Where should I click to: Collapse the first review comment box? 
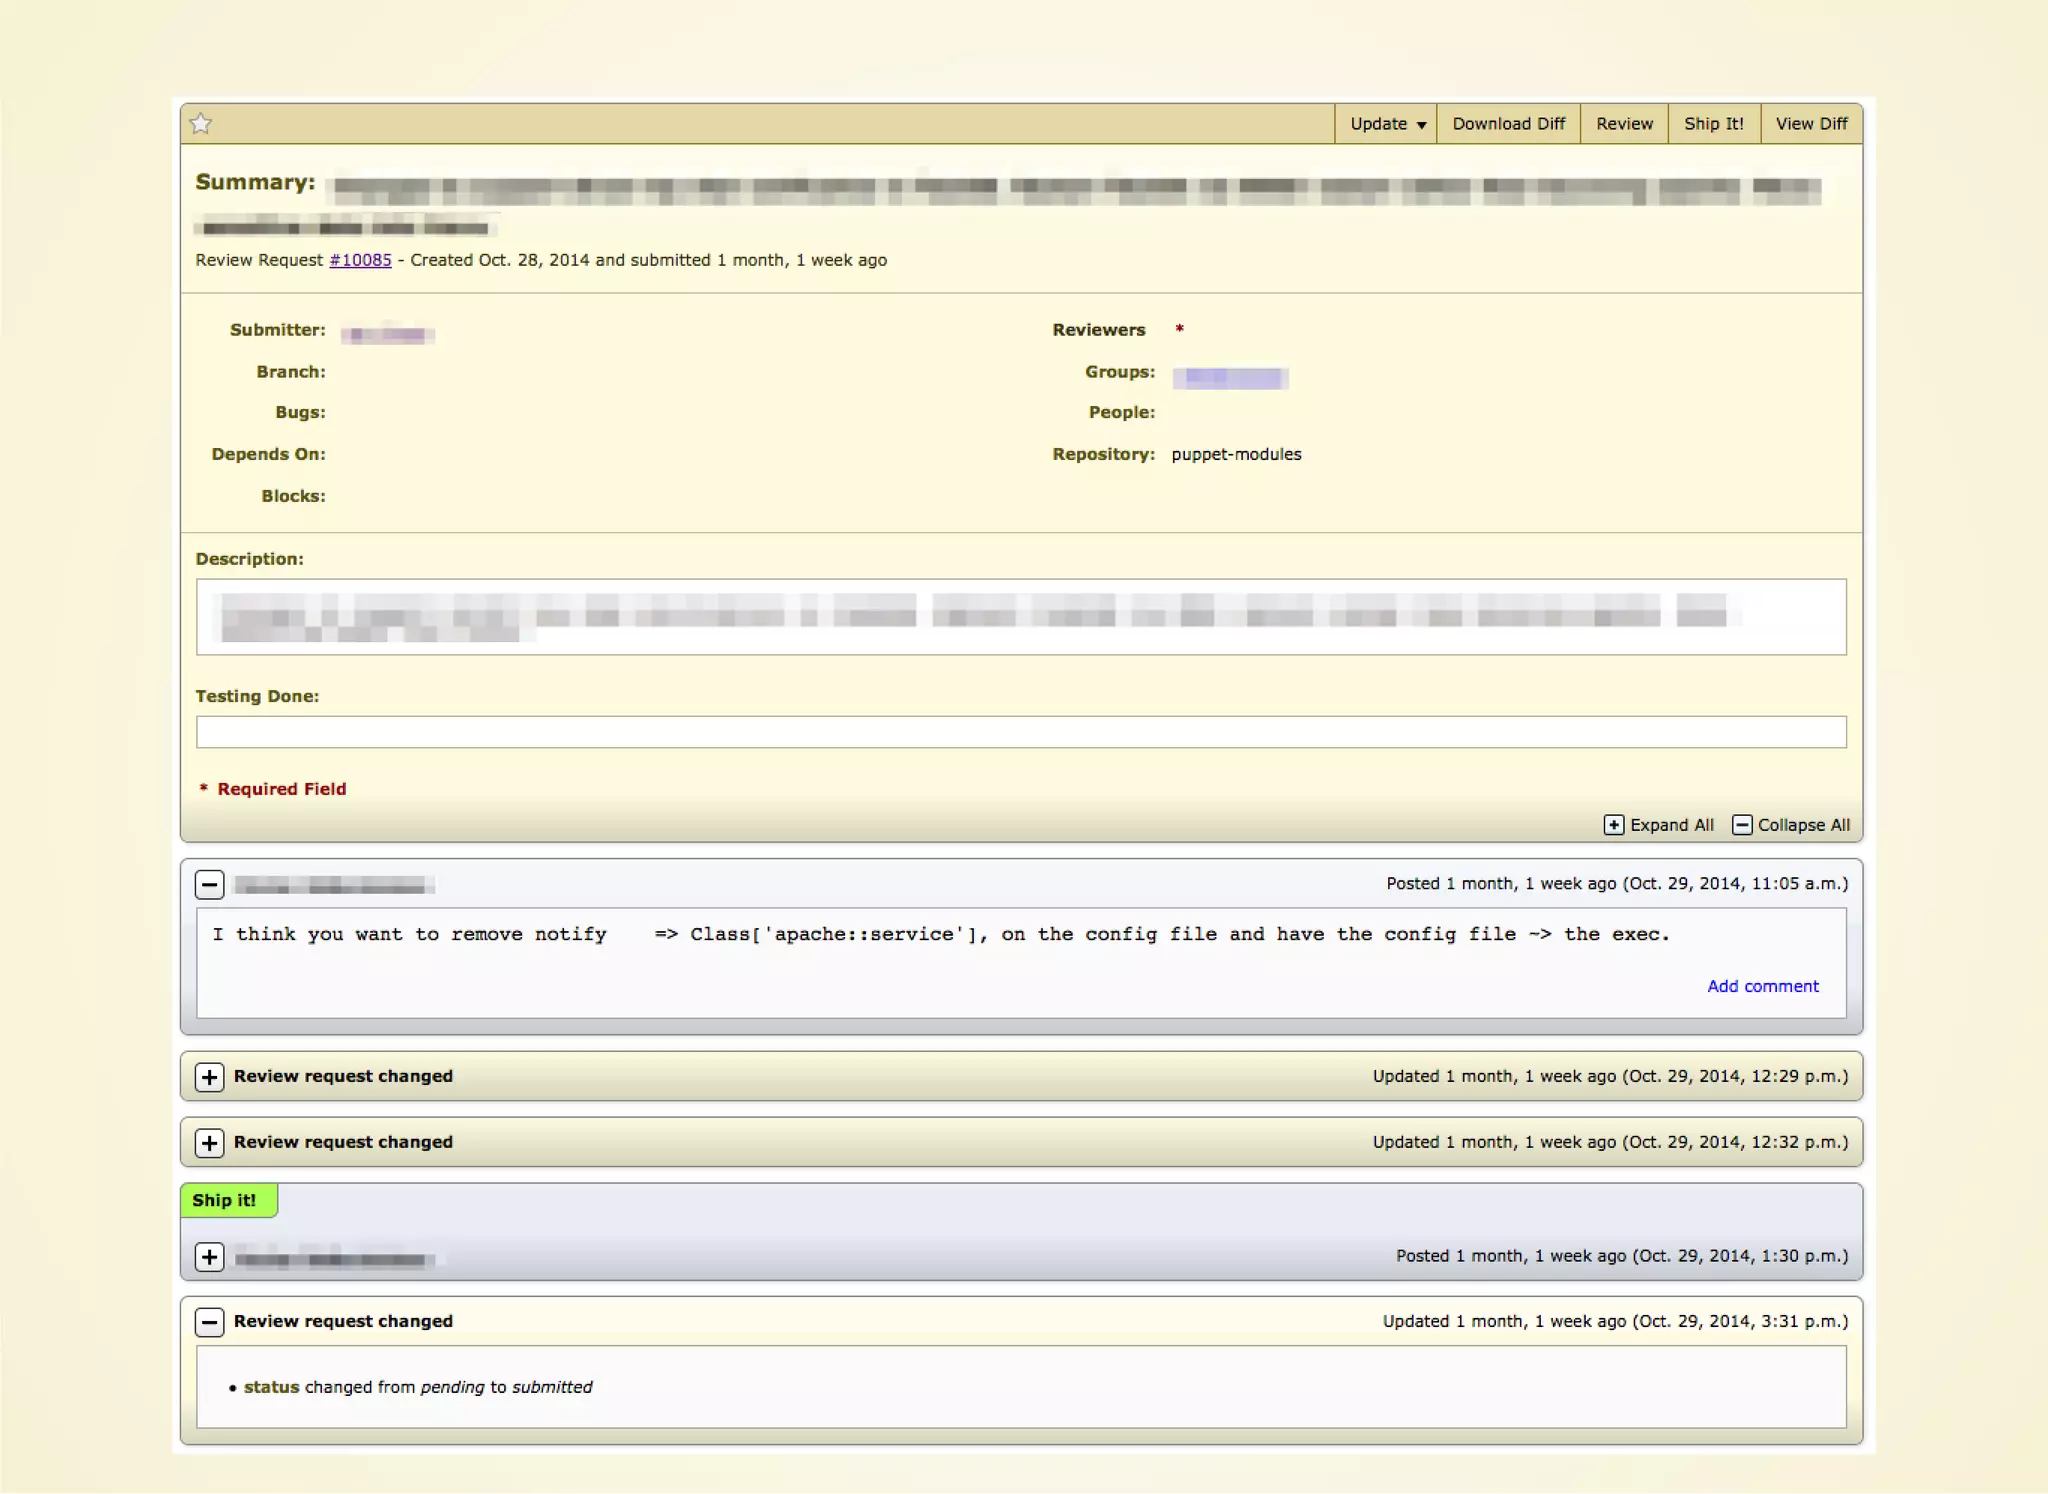coord(209,884)
